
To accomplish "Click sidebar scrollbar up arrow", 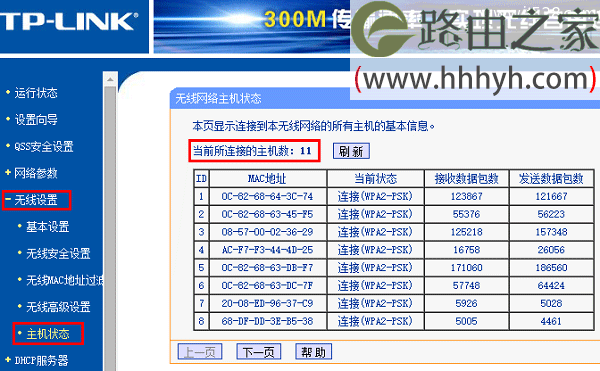I will pos(110,79).
